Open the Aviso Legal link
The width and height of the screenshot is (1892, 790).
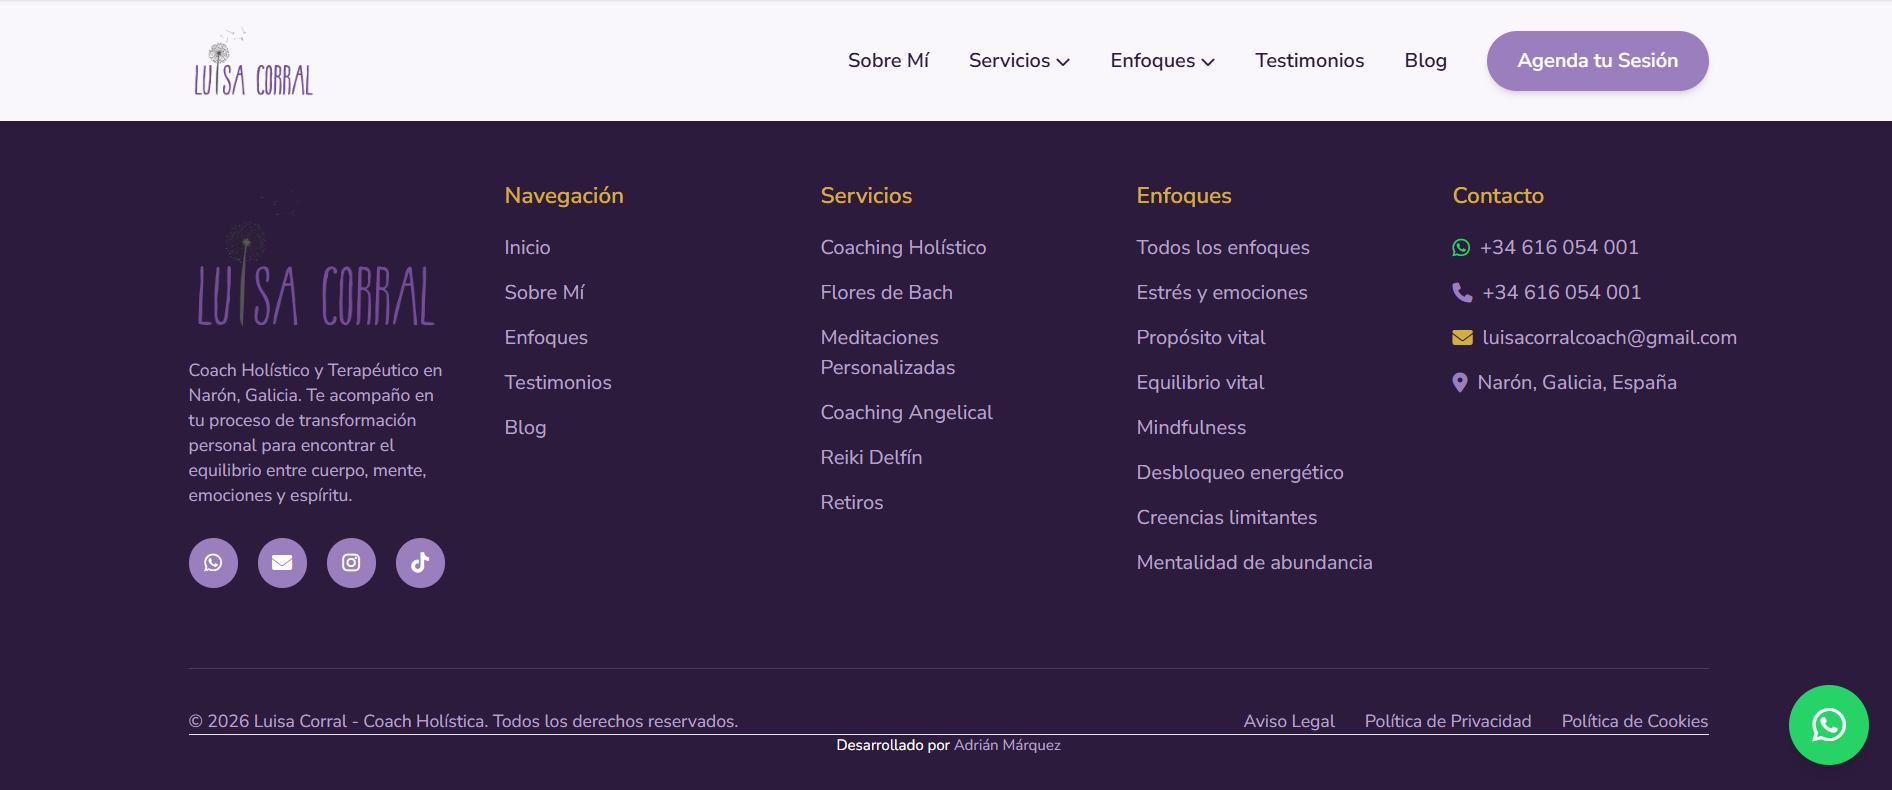(1289, 721)
